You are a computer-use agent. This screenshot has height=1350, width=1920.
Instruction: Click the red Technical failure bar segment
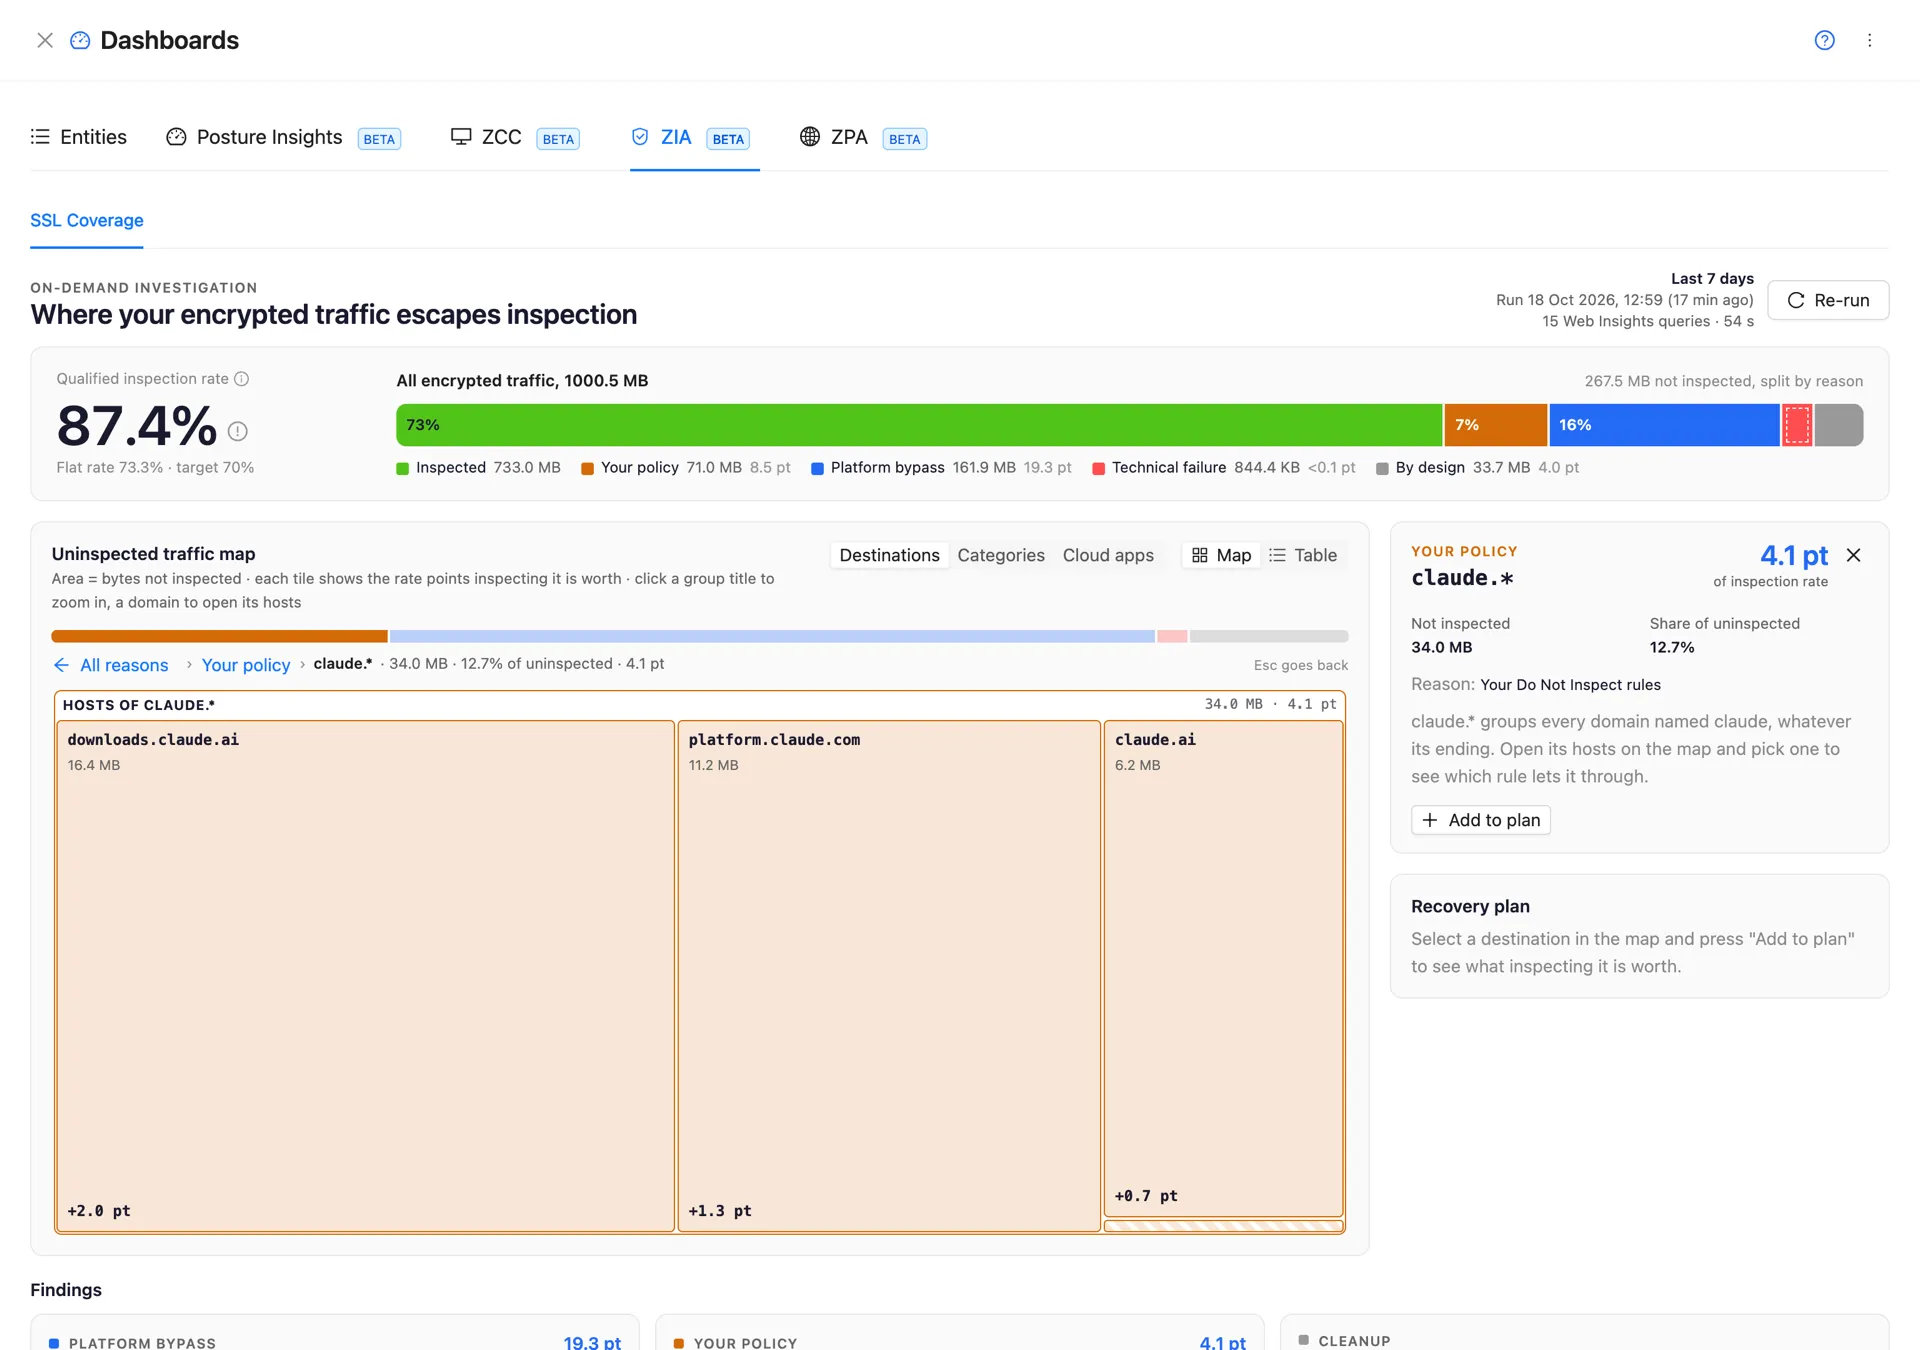[1797, 425]
